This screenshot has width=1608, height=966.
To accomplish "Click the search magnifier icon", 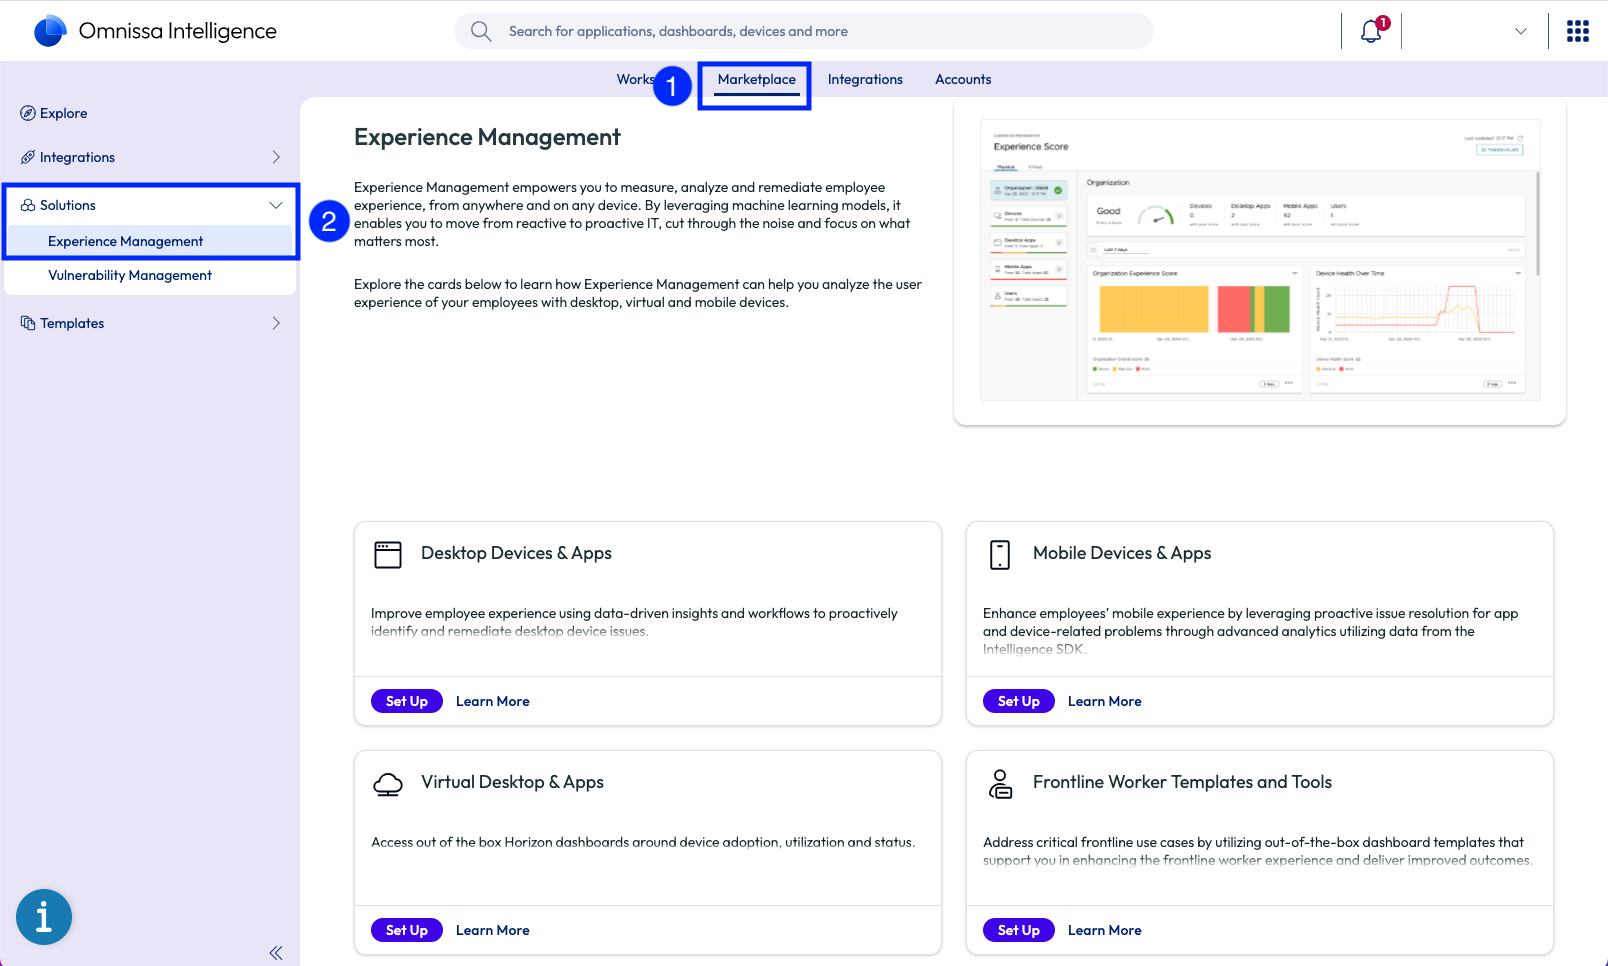I will 481,31.
